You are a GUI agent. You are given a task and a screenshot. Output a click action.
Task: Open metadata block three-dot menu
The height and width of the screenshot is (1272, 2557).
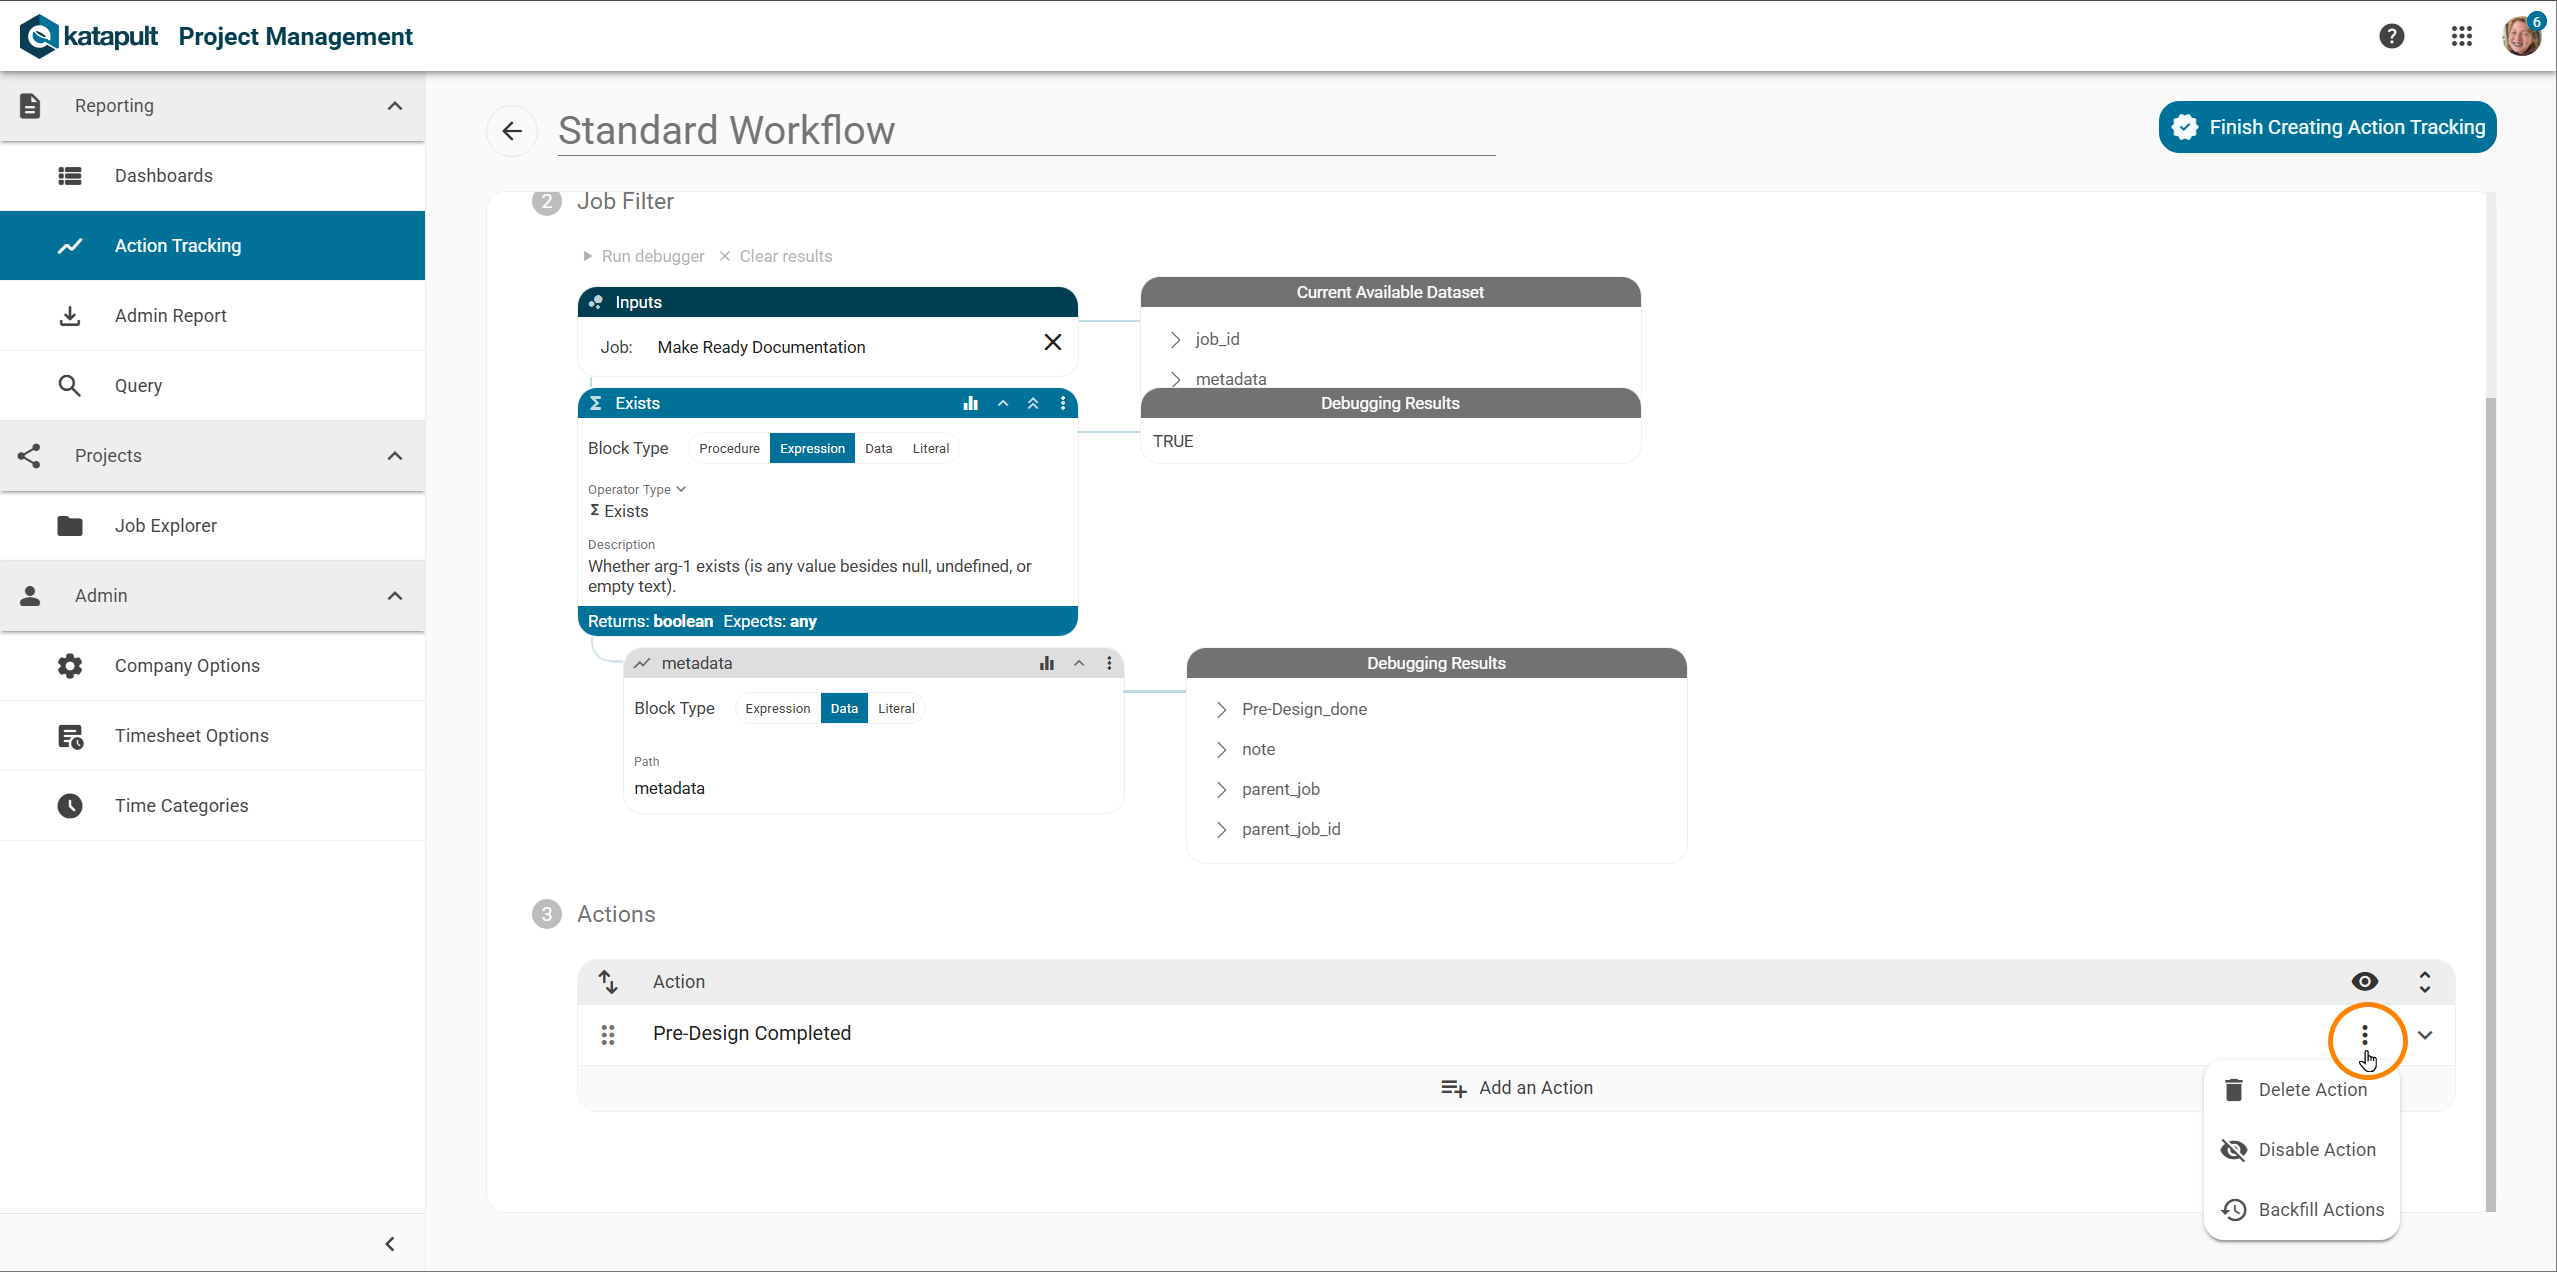[x=1109, y=663]
